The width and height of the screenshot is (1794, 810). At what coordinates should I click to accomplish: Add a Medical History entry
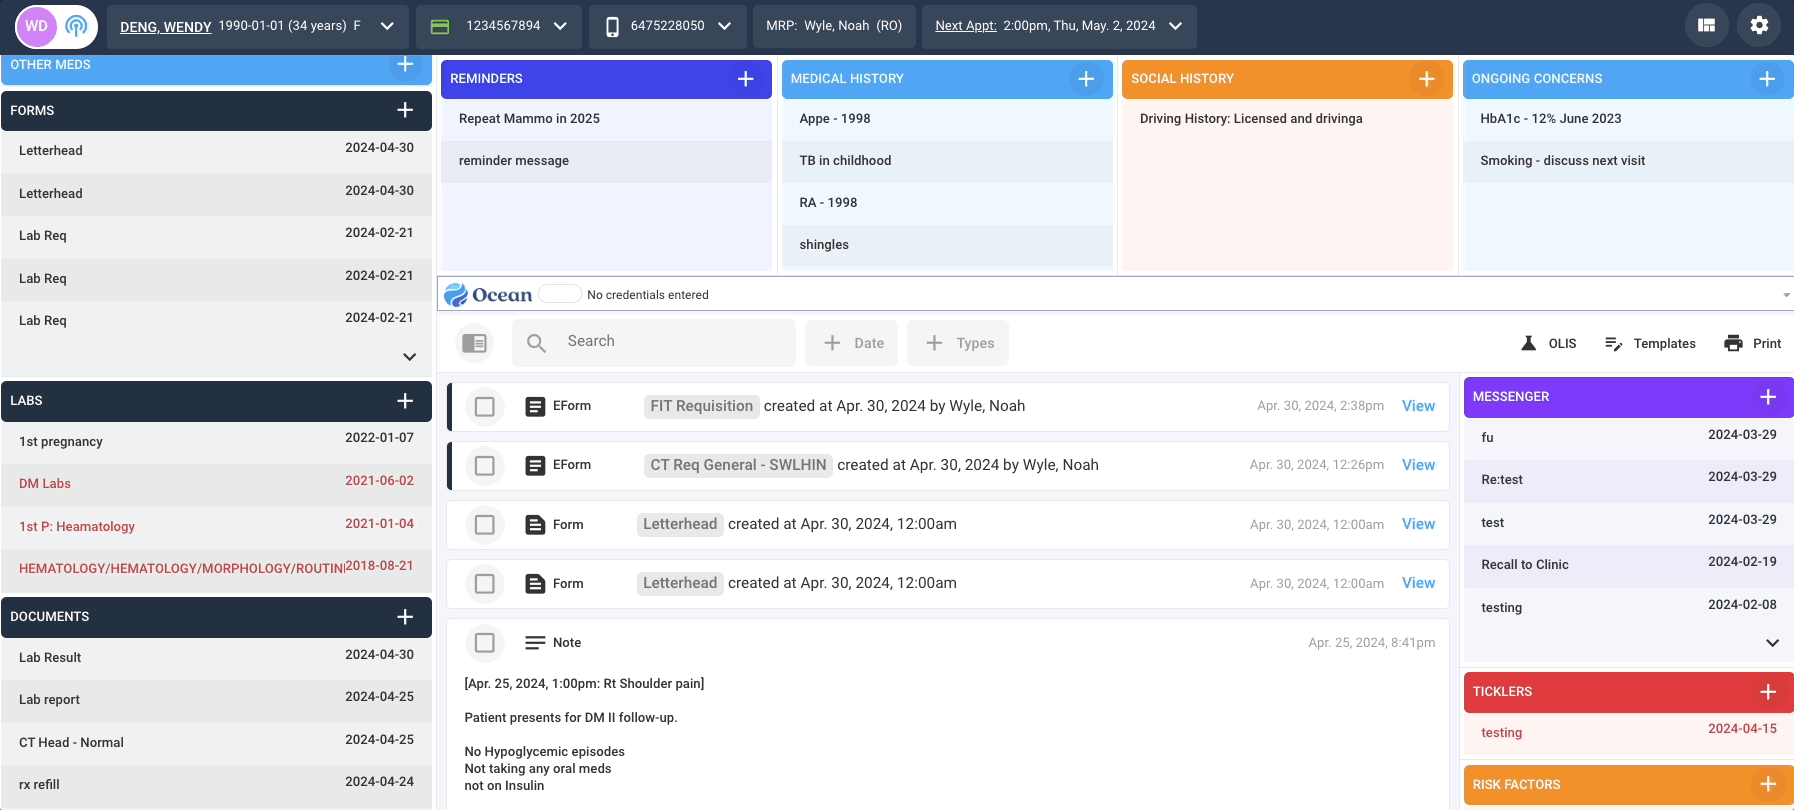click(1086, 79)
